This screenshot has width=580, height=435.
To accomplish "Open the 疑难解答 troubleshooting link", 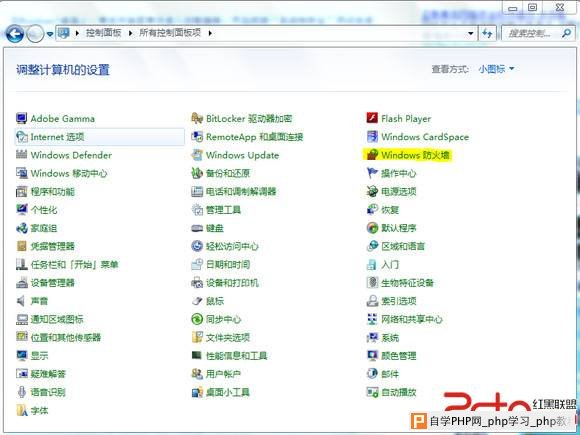I will tap(48, 374).
